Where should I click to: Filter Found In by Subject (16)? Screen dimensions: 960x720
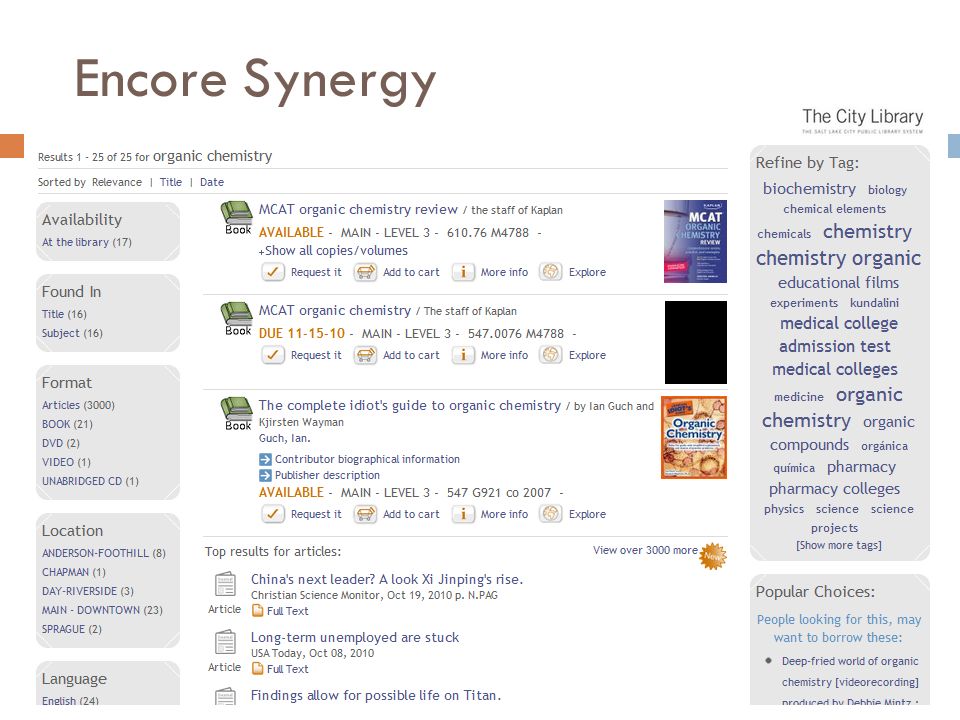tap(72, 333)
